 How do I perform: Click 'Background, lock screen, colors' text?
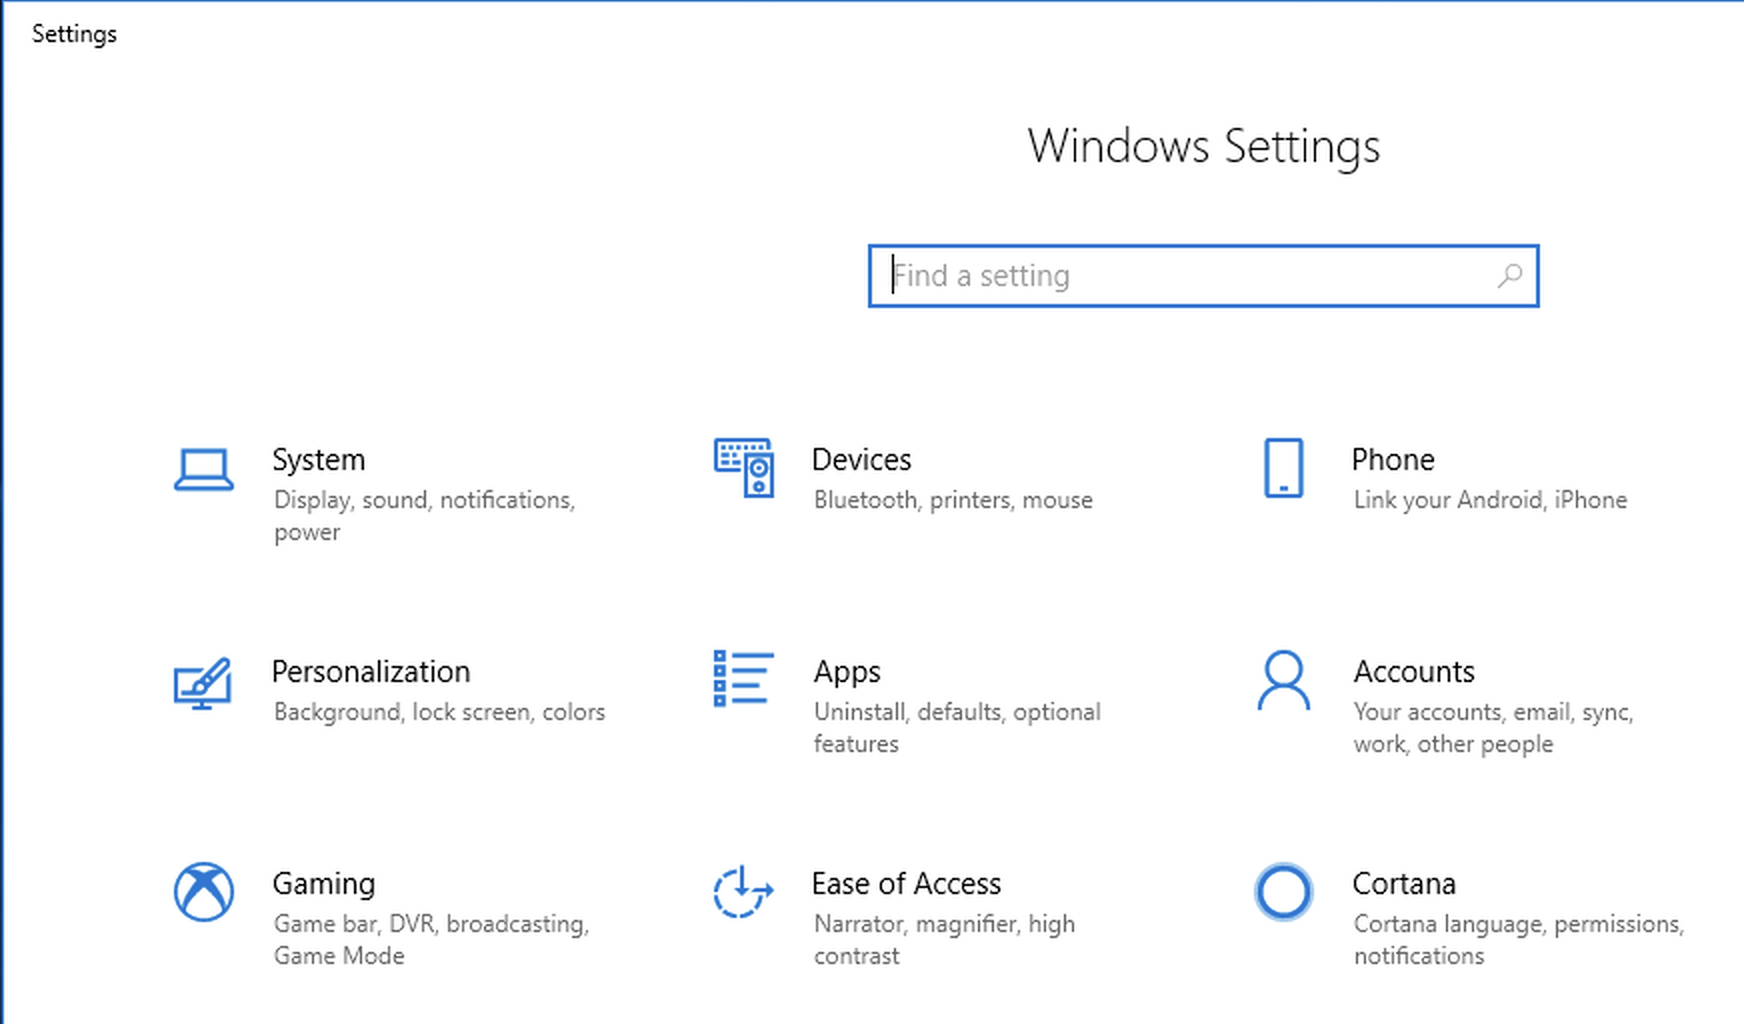pyautogui.click(x=439, y=712)
